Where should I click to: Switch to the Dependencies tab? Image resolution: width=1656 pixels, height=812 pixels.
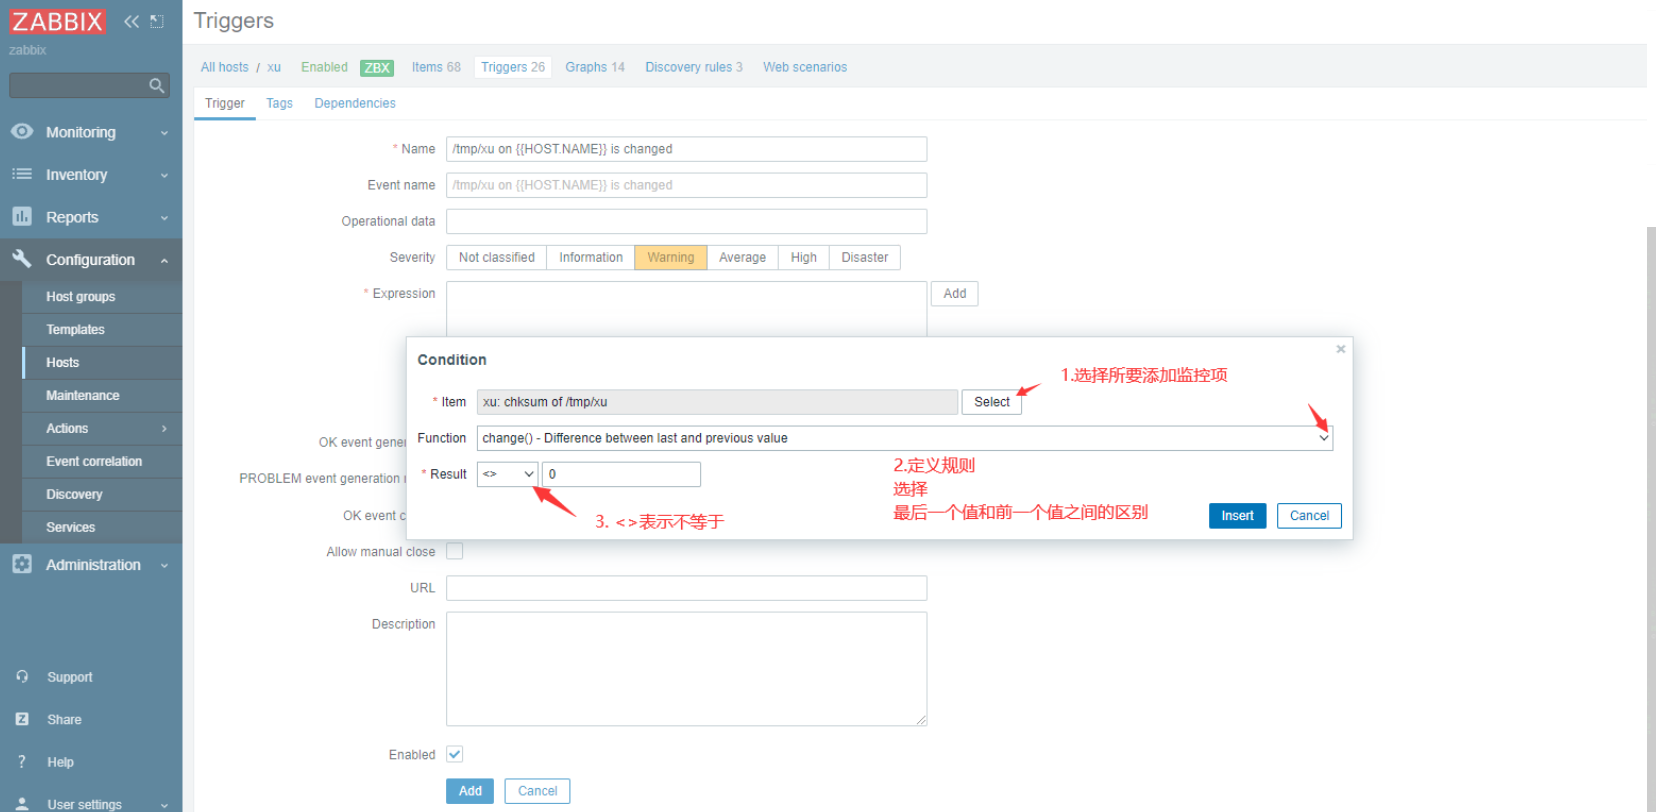pyautogui.click(x=355, y=103)
